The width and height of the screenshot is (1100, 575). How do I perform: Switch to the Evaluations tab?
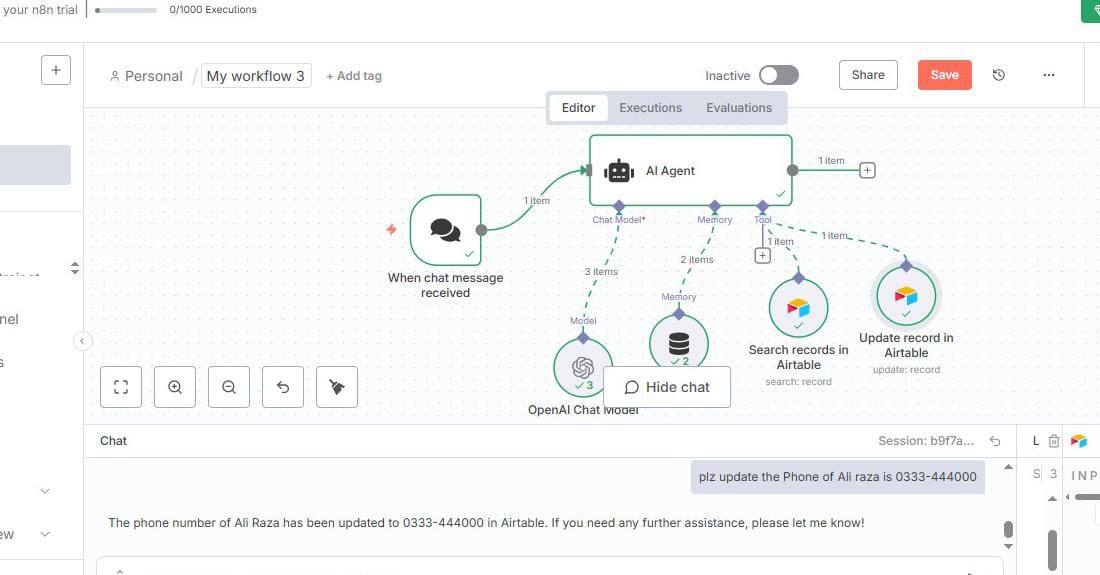[x=739, y=108]
